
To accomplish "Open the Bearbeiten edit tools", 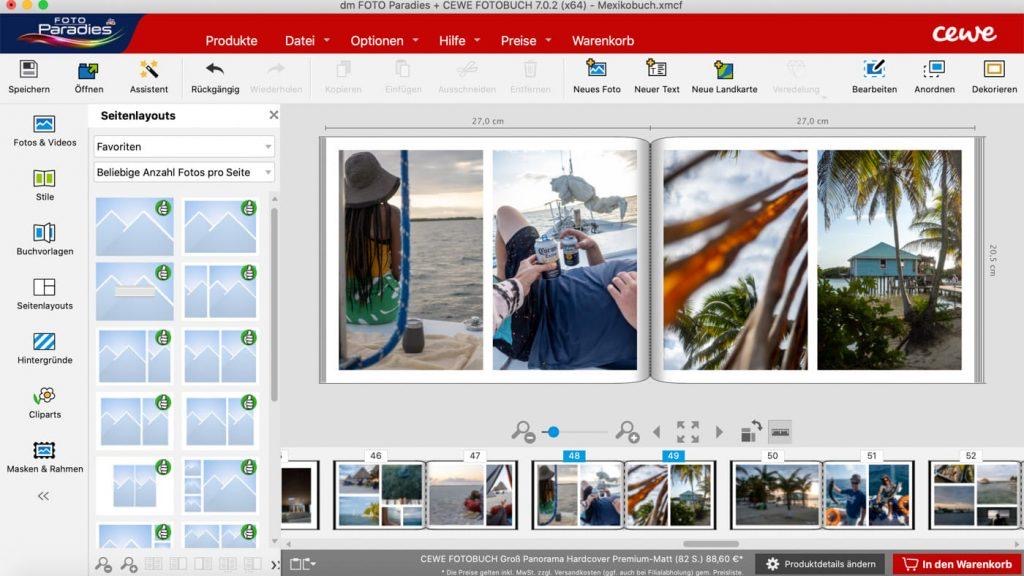I will [x=874, y=76].
